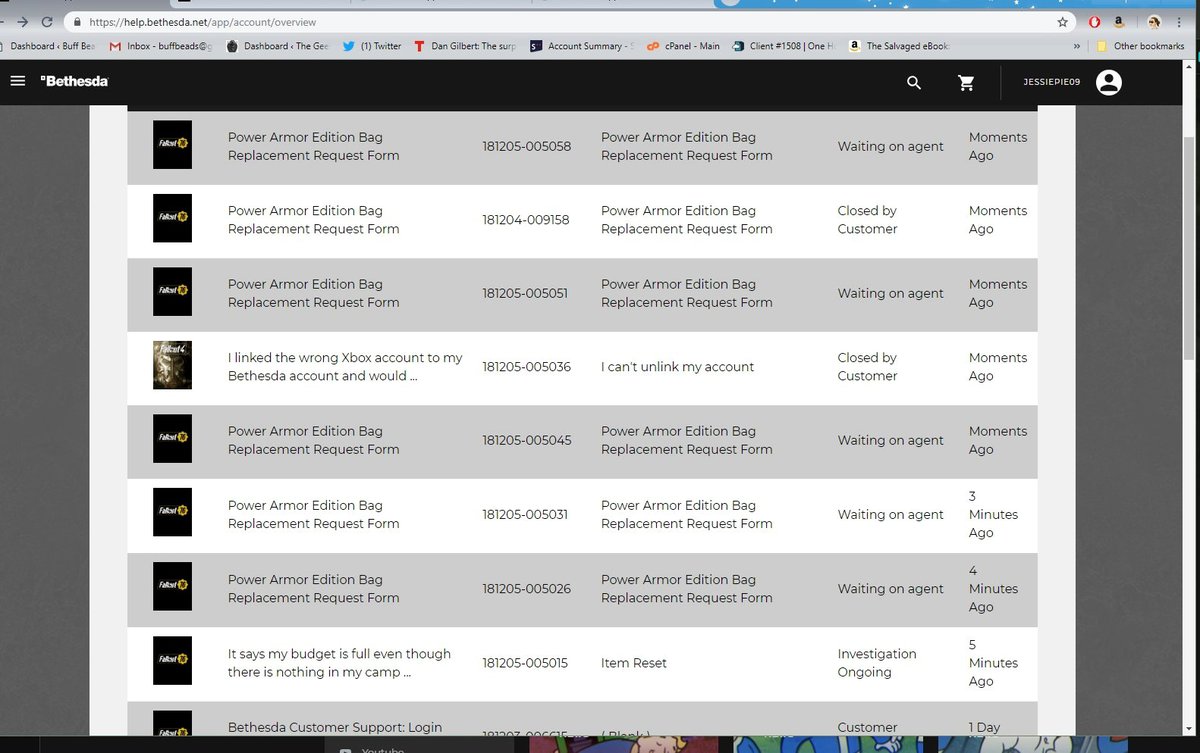The width and height of the screenshot is (1200, 753).
Task: Open the site search magnifier
Action: tap(914, 83)
